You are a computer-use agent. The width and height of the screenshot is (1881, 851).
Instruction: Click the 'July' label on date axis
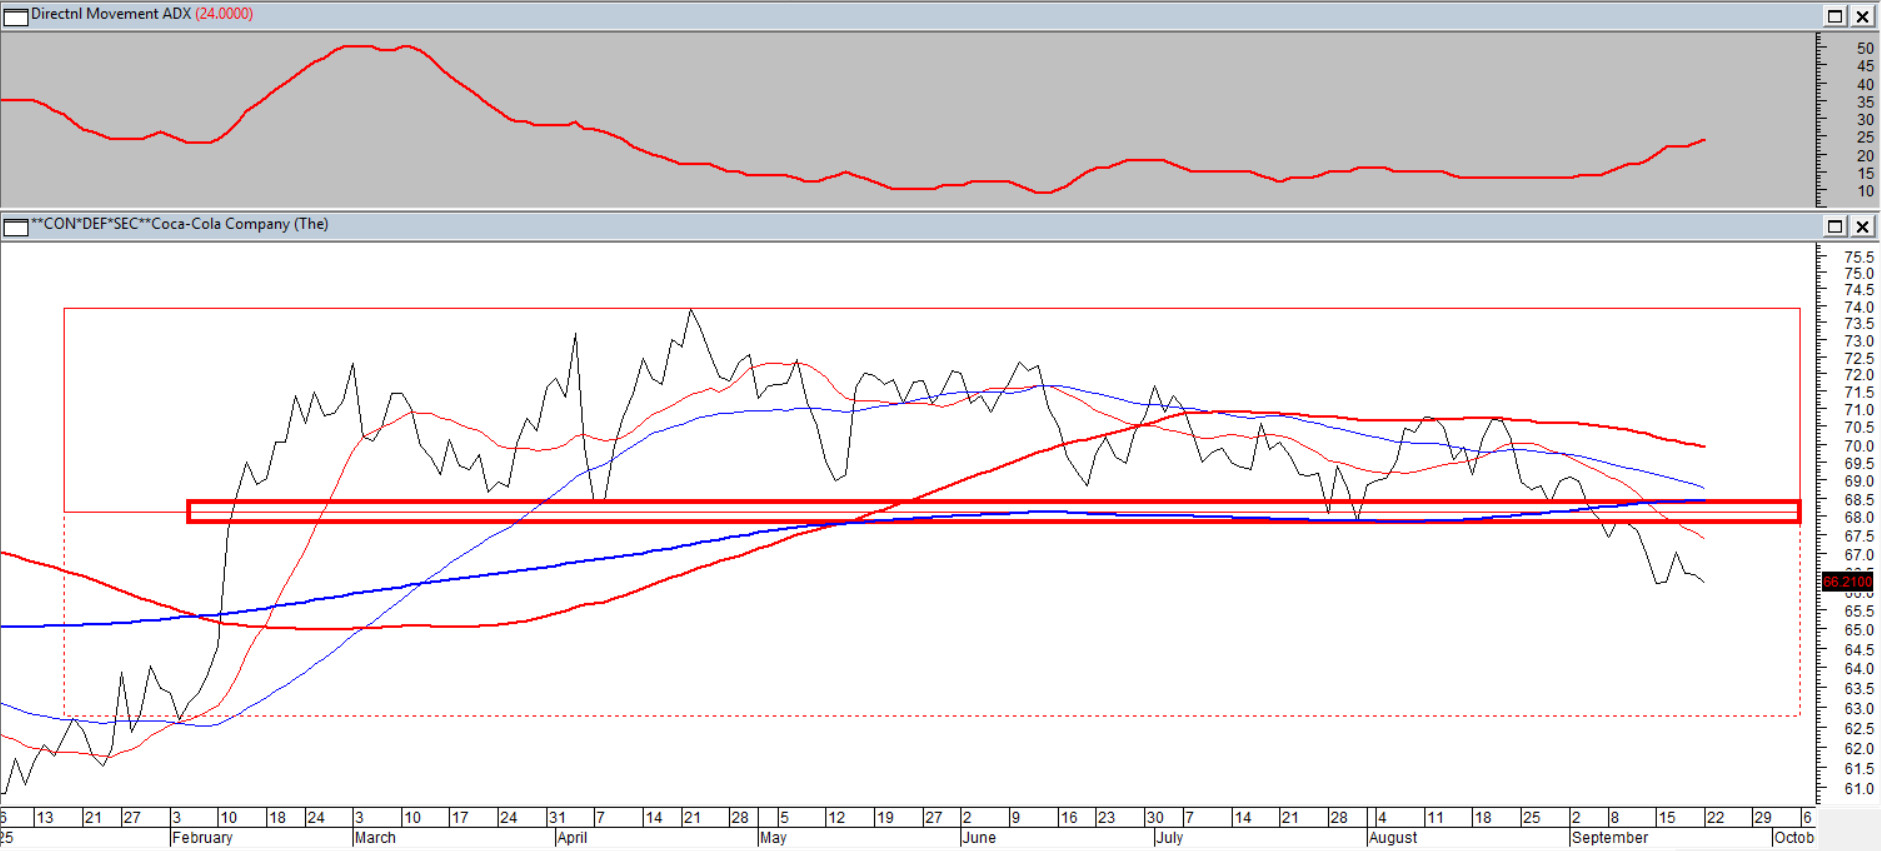click(1169, 838)
